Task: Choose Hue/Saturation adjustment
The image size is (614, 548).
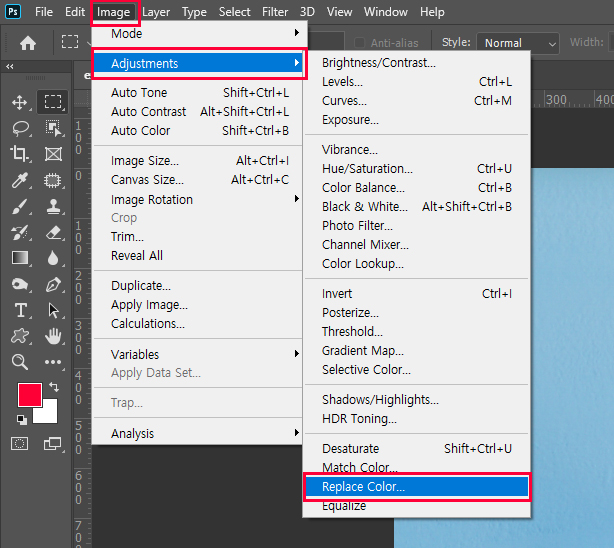Action: pos(417,168)
